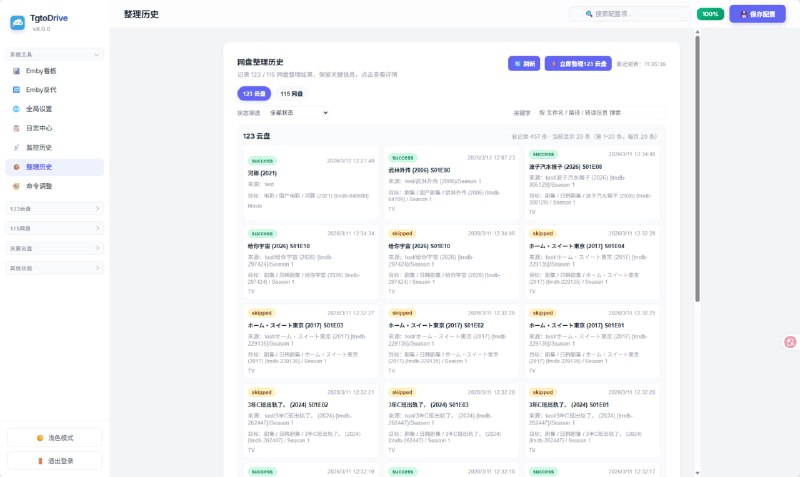The width and height of the screenshot is (800, 477).
Task: Collapse the 系统工具 sidebar group
Action: [x=55, y=54]
